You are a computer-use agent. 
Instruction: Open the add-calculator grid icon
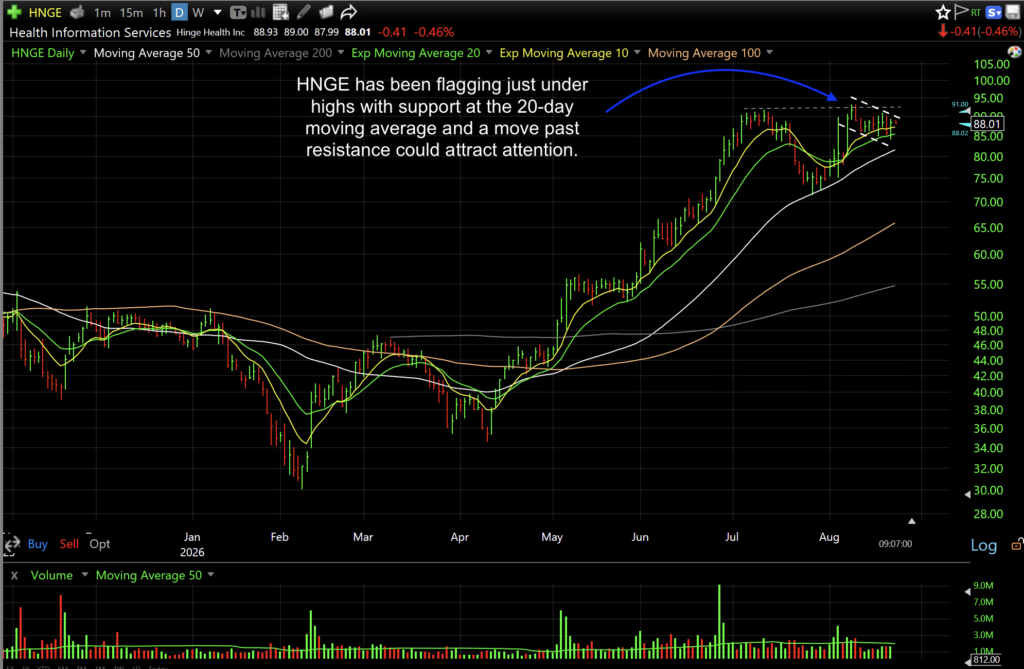(x=281, y=12)
